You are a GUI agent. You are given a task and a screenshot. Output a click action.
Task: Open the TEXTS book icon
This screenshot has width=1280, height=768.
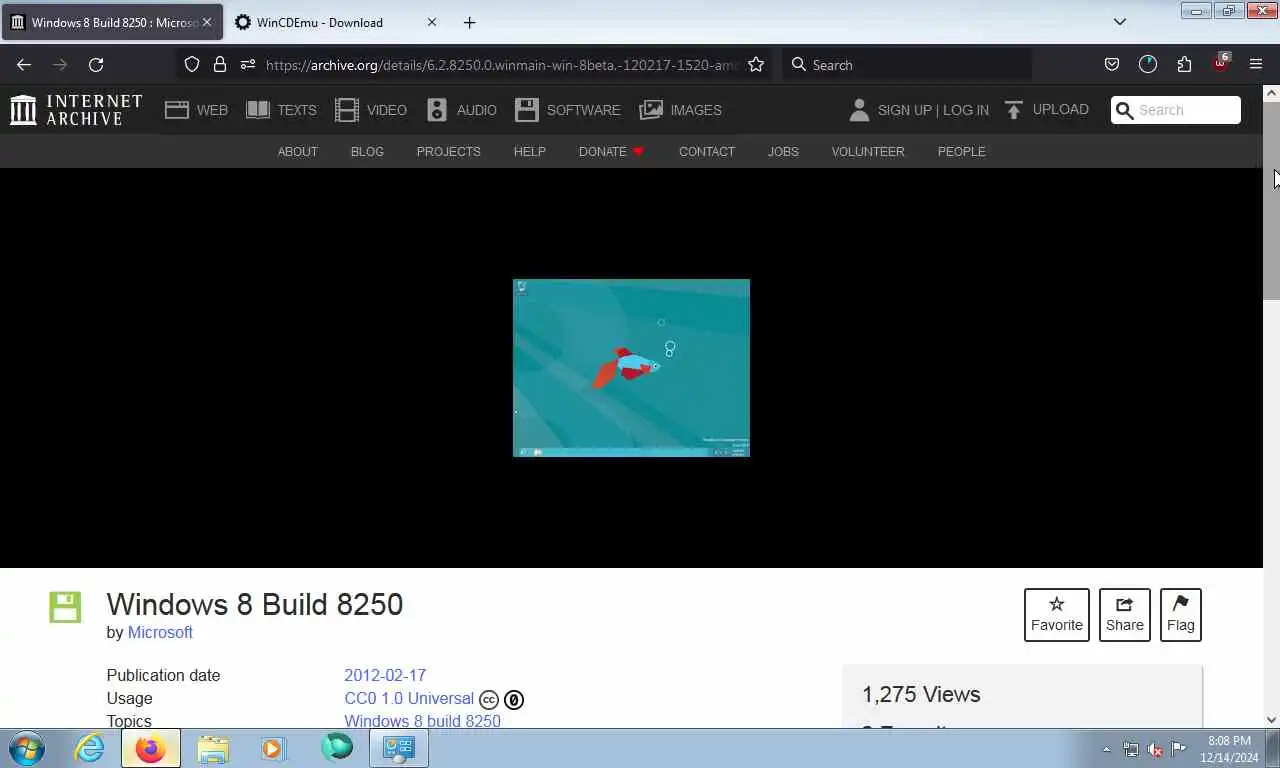(x=258, y=110)
